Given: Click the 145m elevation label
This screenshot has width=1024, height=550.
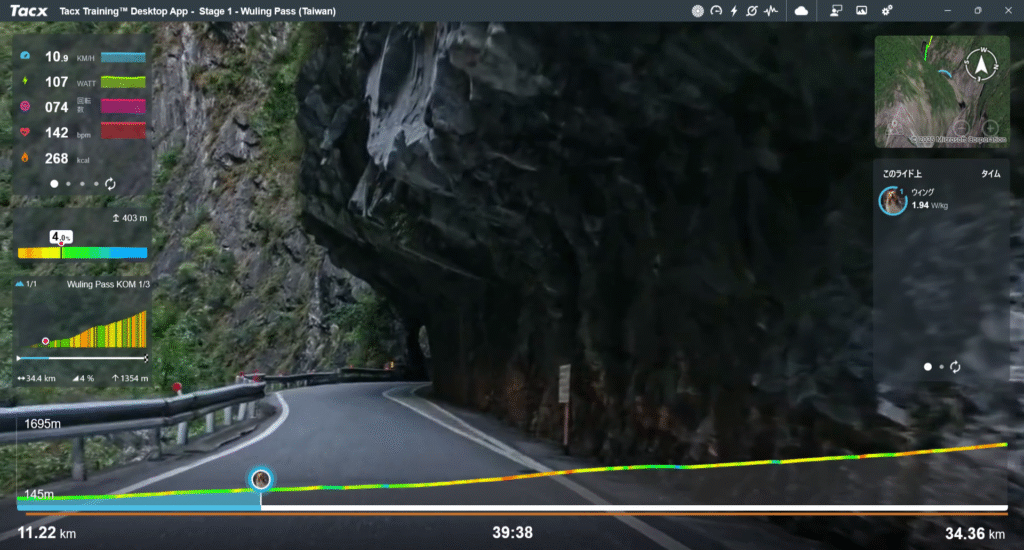Looking at the screenshot, I should point(39,494).
